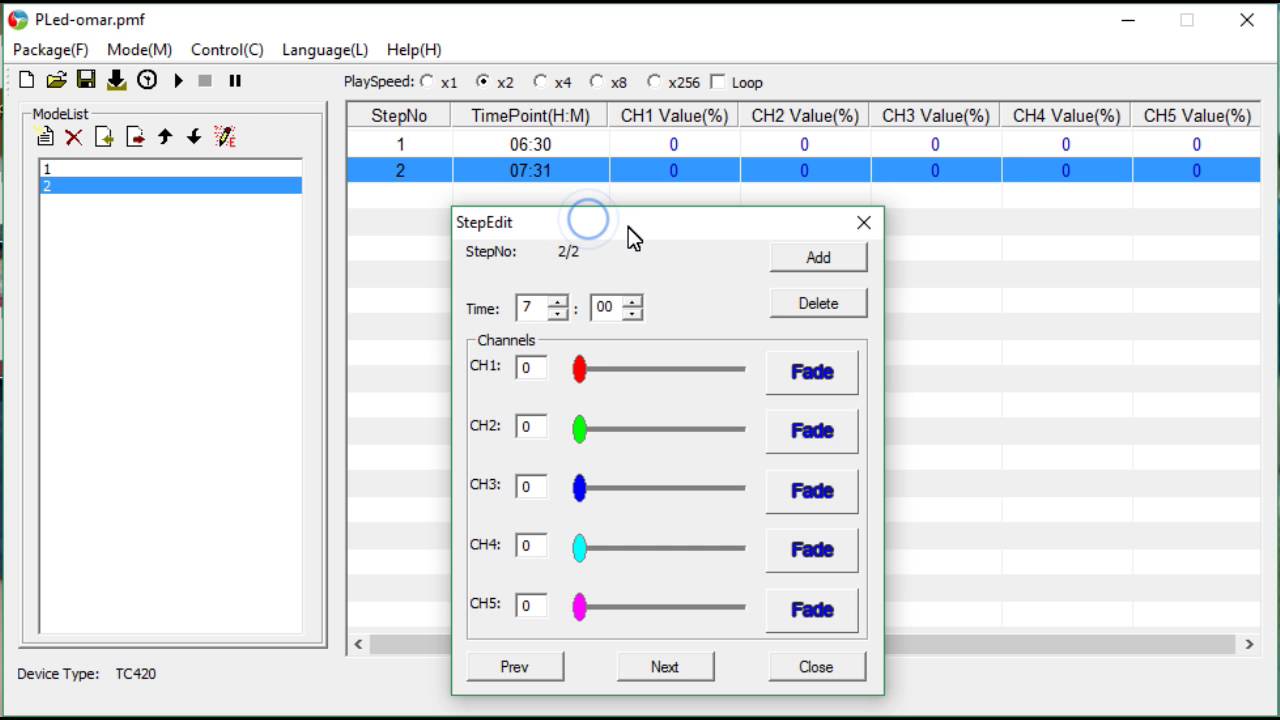
Task: Click the Fade button for CH1
Action: pos(812,372)
